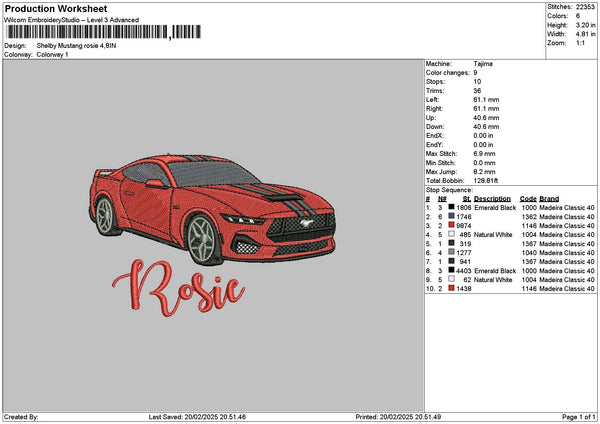600x424 pixels.
Task: Click the red swatch beside 1438 stitches
Action: point(452,288)
